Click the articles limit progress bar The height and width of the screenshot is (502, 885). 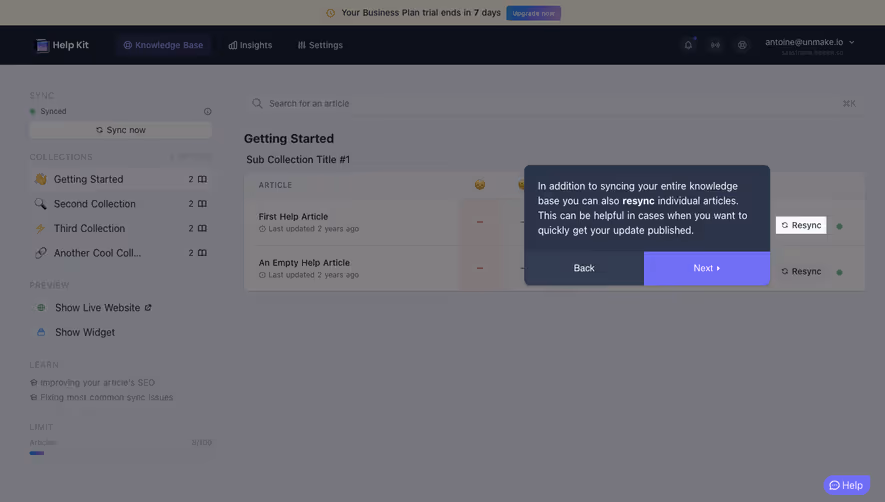tap(120, 453)
